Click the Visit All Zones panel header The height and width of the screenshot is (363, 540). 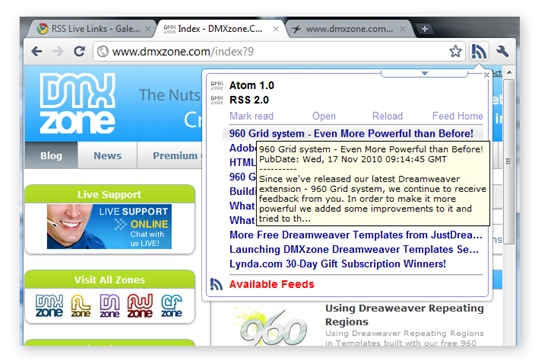pyautogui.click(x=110, y=280)
